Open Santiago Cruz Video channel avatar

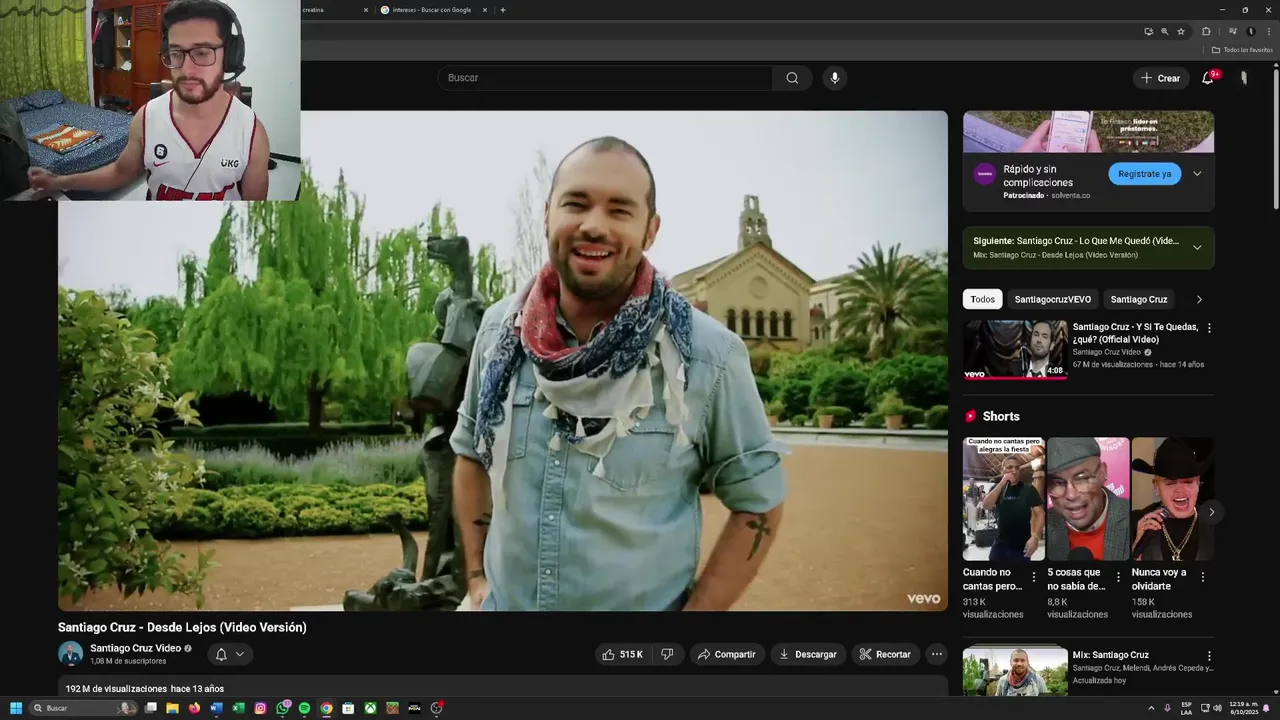pyautogui.click(x=70, y=654)
